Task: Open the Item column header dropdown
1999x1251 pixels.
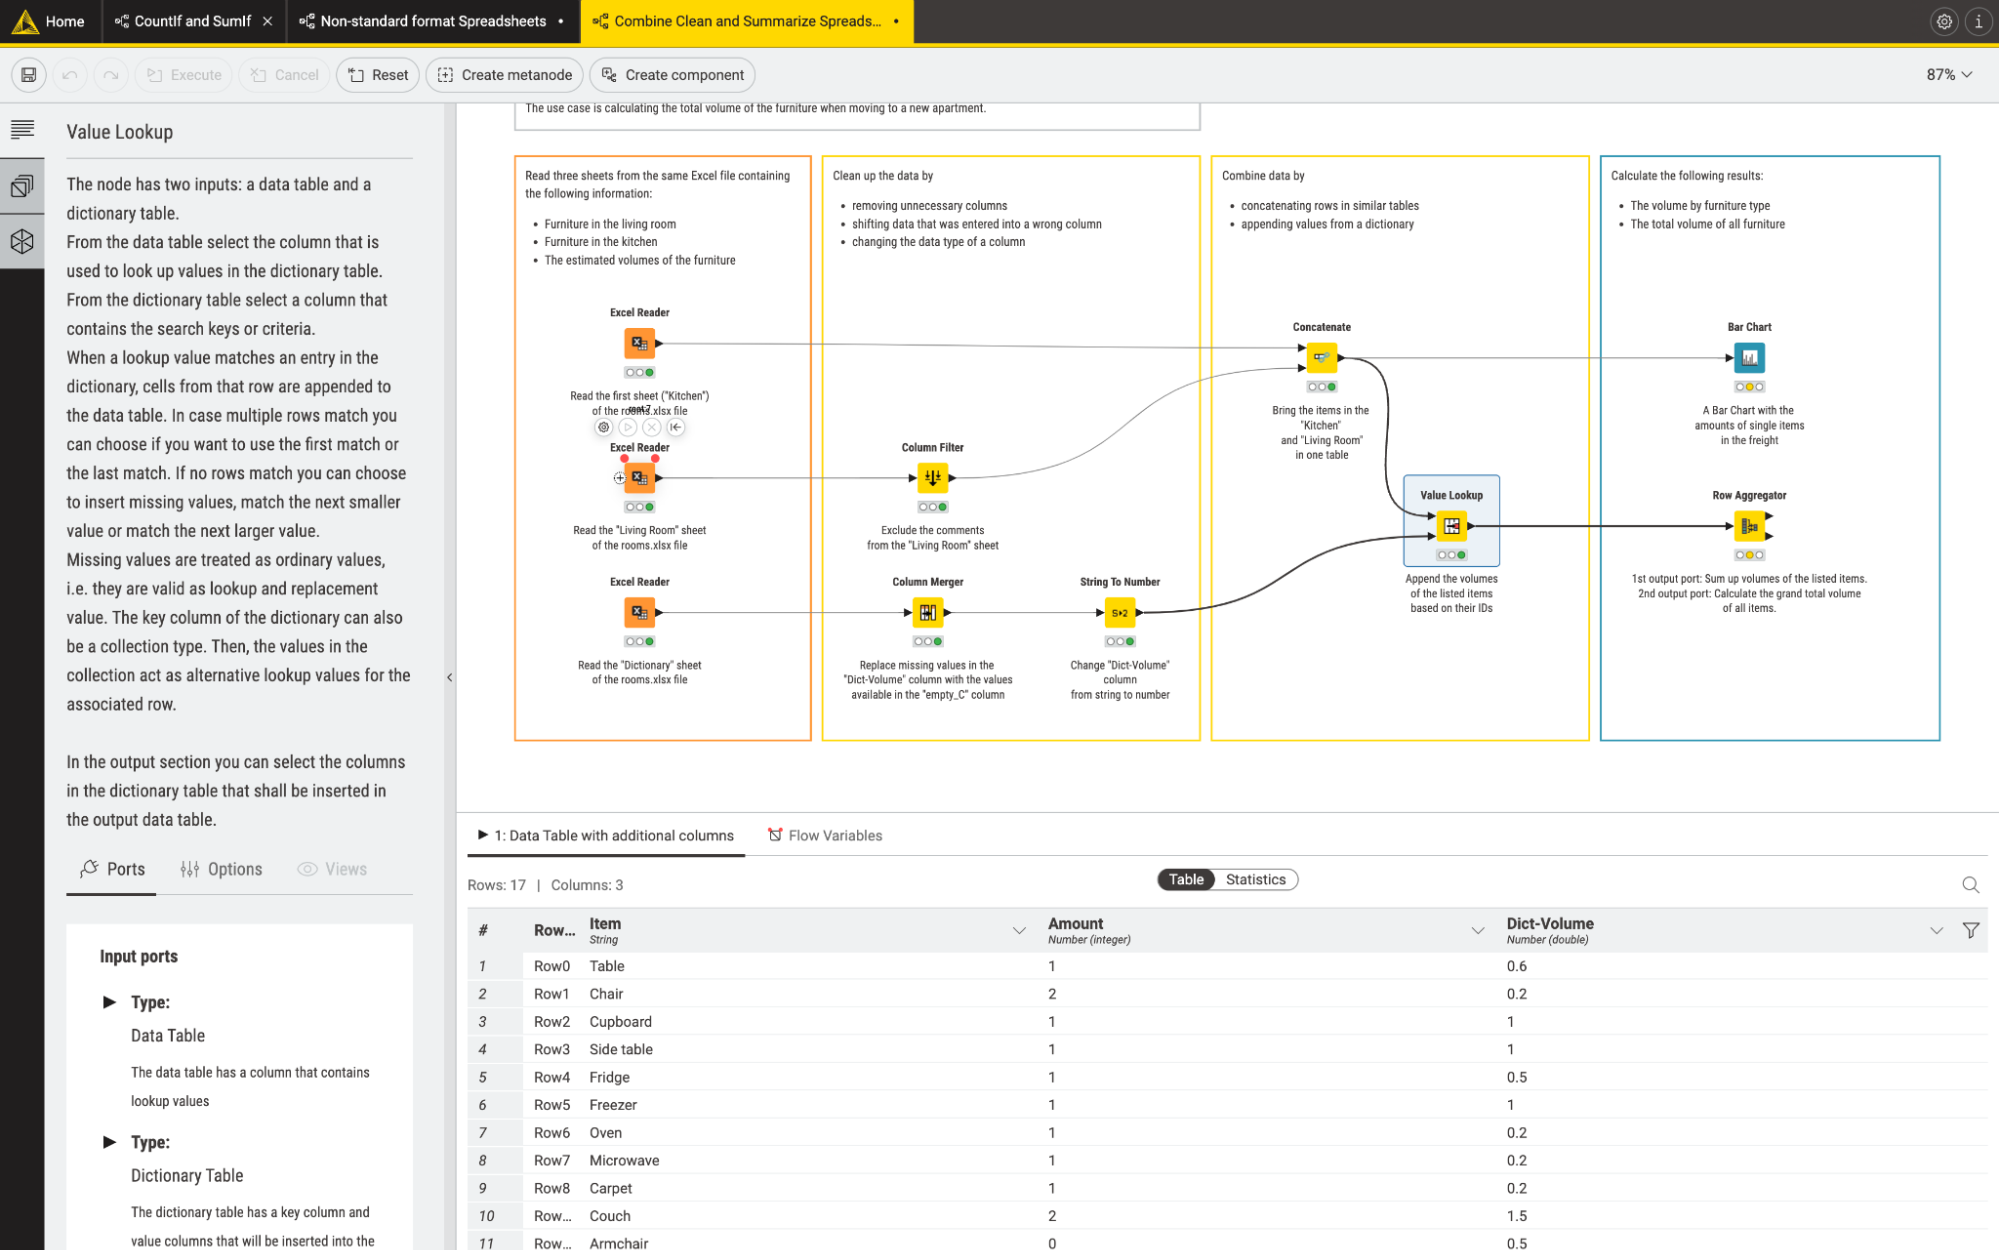Action: click(x=1018, y=930)
